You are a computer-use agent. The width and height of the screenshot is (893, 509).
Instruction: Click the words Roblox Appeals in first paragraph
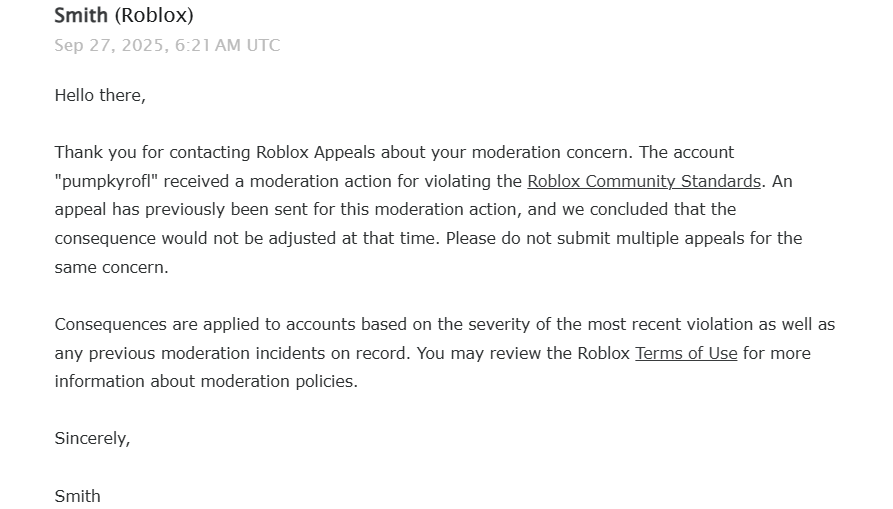[x=316, y=153]
